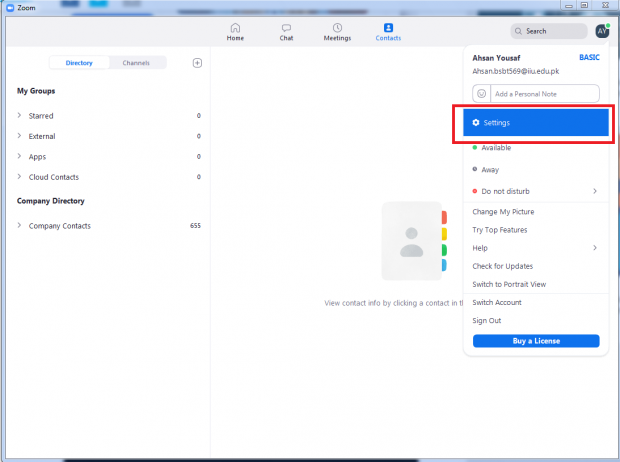Screen dimensions: 620x462
Task: Expand the Company Contacts group
Action: pyautogui.click(x=19, y=225)
